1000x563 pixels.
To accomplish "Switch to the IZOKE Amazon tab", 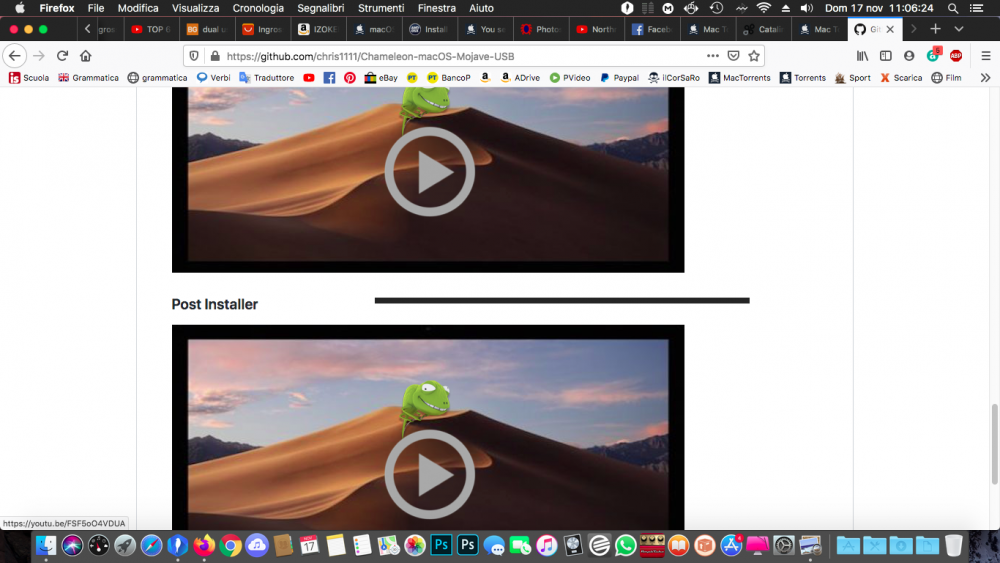I will (x=318, y=29).
